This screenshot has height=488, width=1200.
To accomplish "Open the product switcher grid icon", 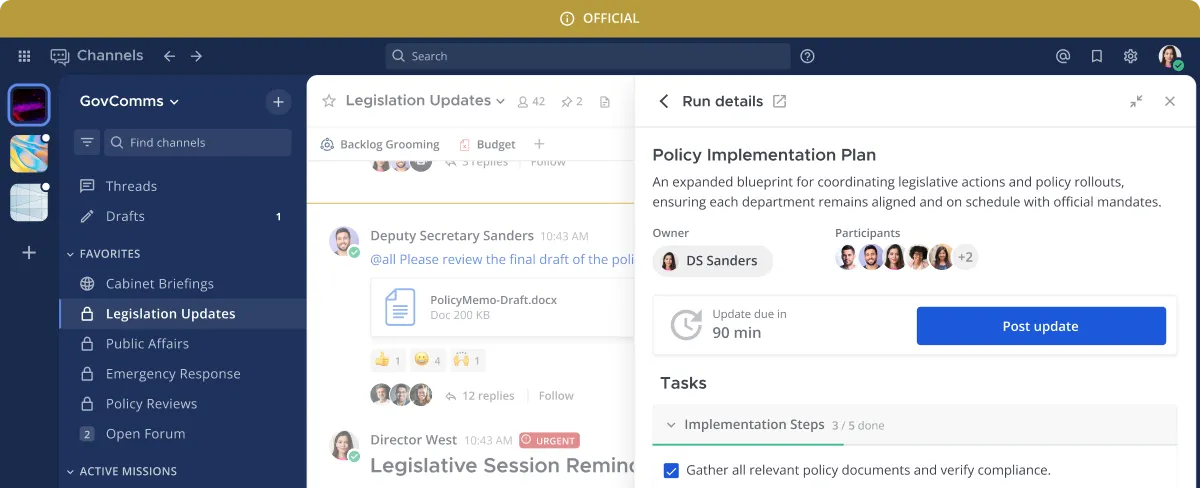I will (x=24, y=56).
